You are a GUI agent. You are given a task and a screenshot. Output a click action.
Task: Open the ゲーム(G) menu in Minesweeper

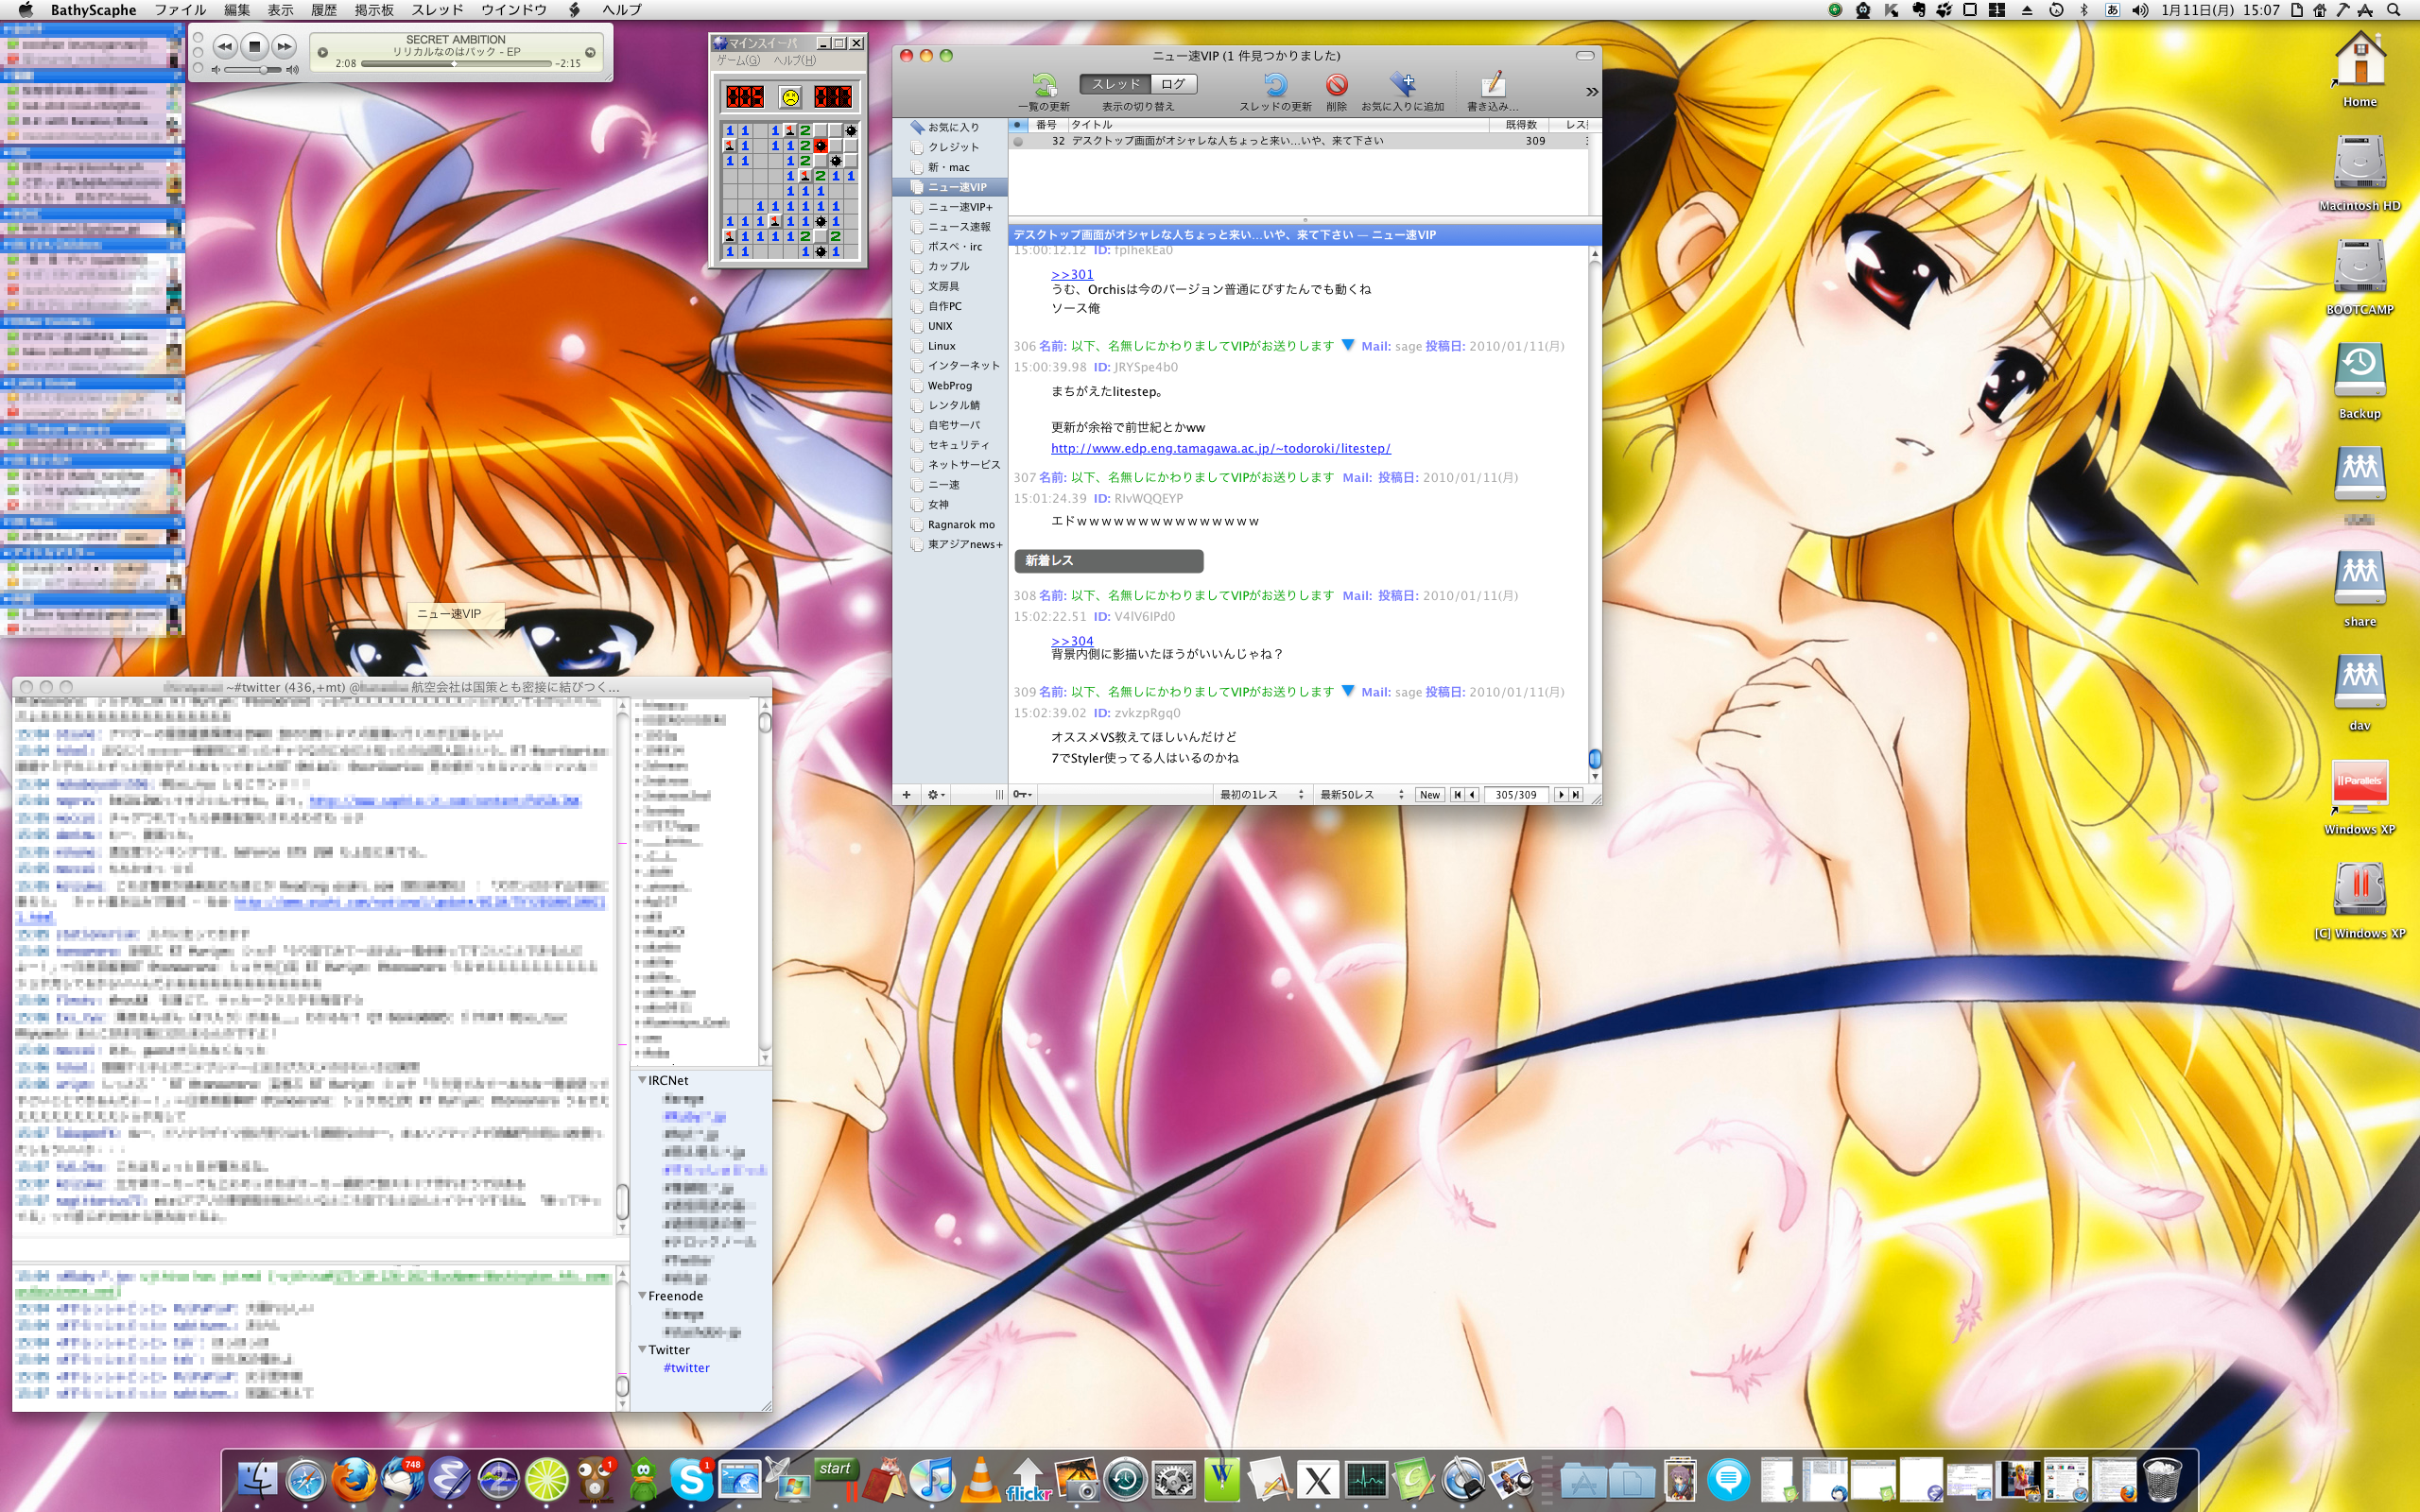pos(738,61)
